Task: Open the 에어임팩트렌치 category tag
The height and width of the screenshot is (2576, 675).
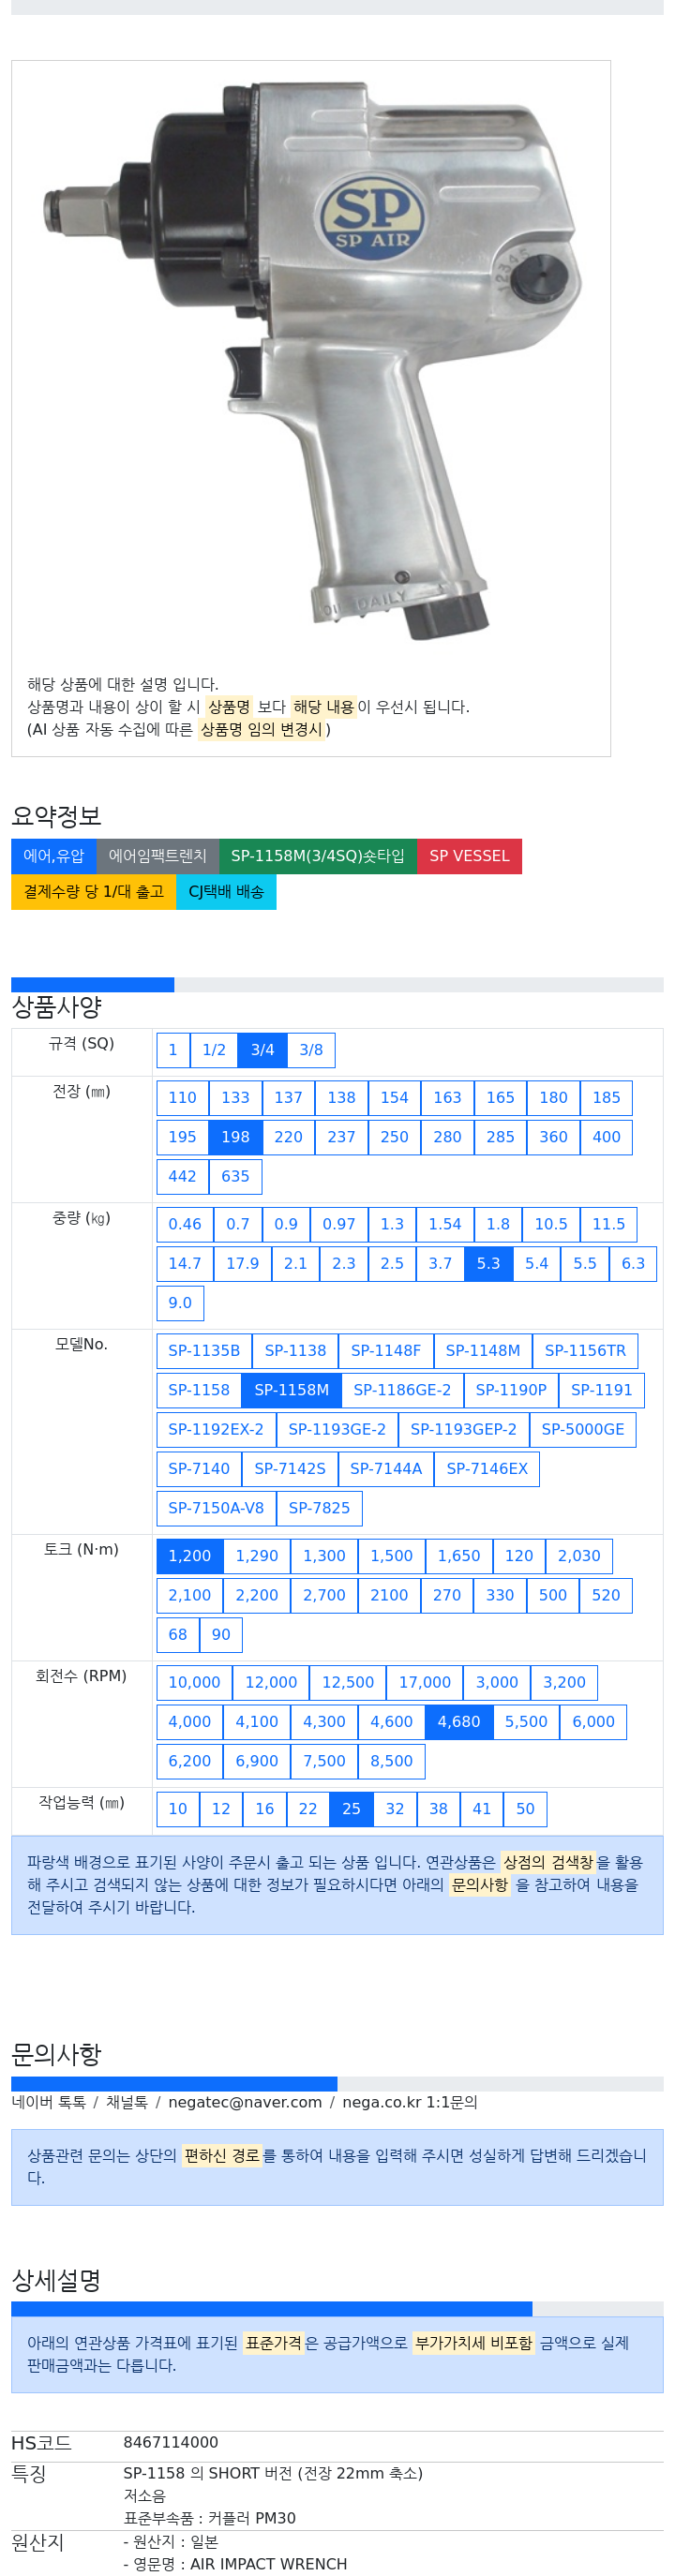Action: coord(158,856)
